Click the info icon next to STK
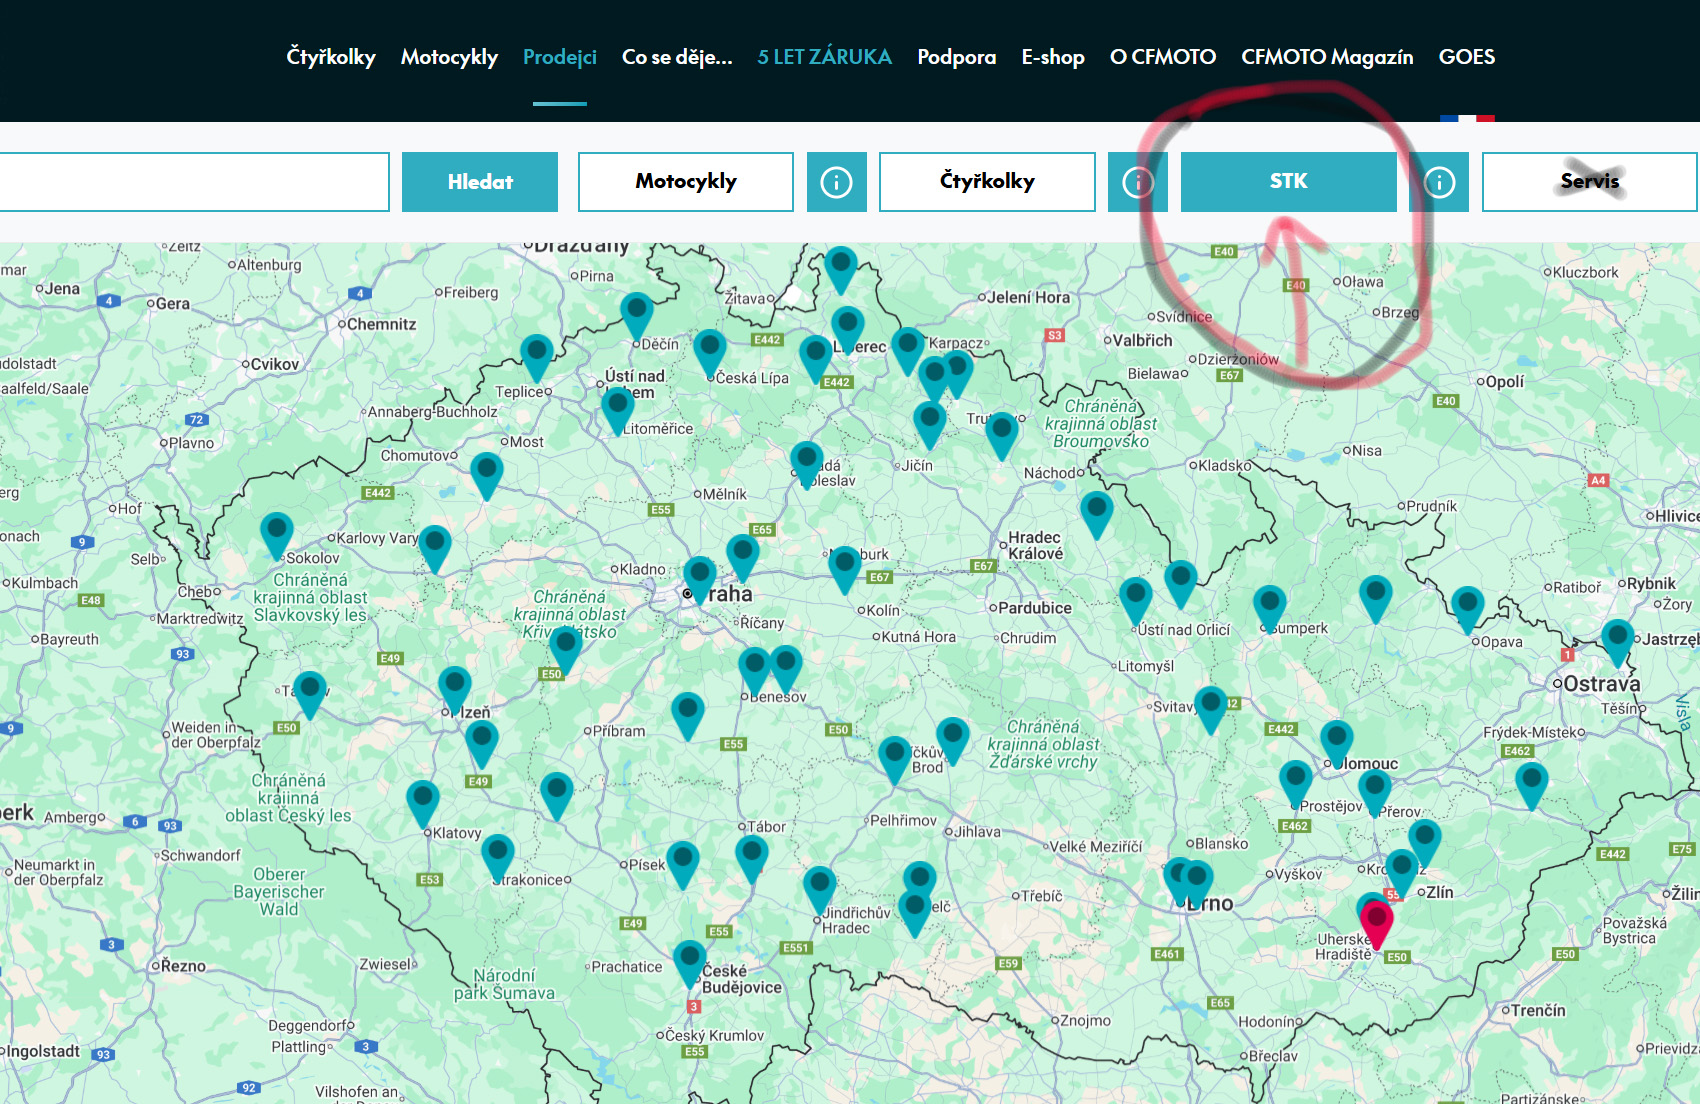This screenshot has width=1700, height=1104. click(x=1438, y=182)
